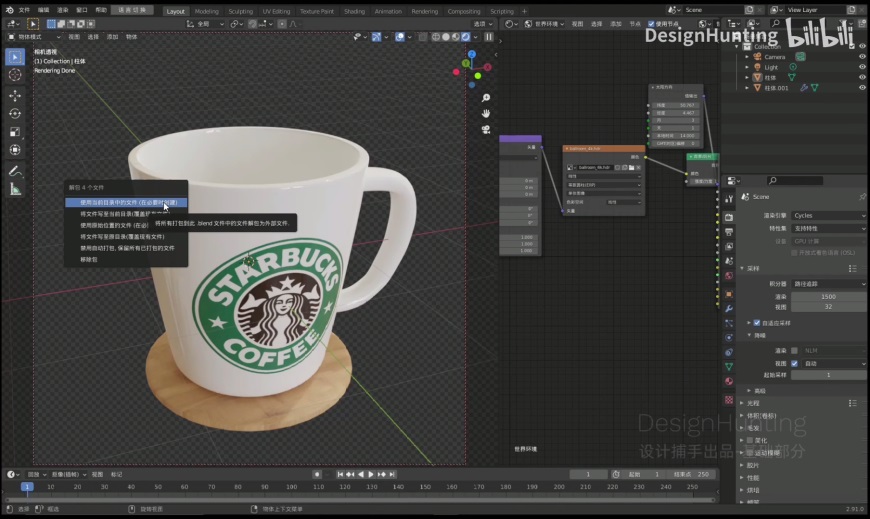Pause the viewport render preview

489,37
